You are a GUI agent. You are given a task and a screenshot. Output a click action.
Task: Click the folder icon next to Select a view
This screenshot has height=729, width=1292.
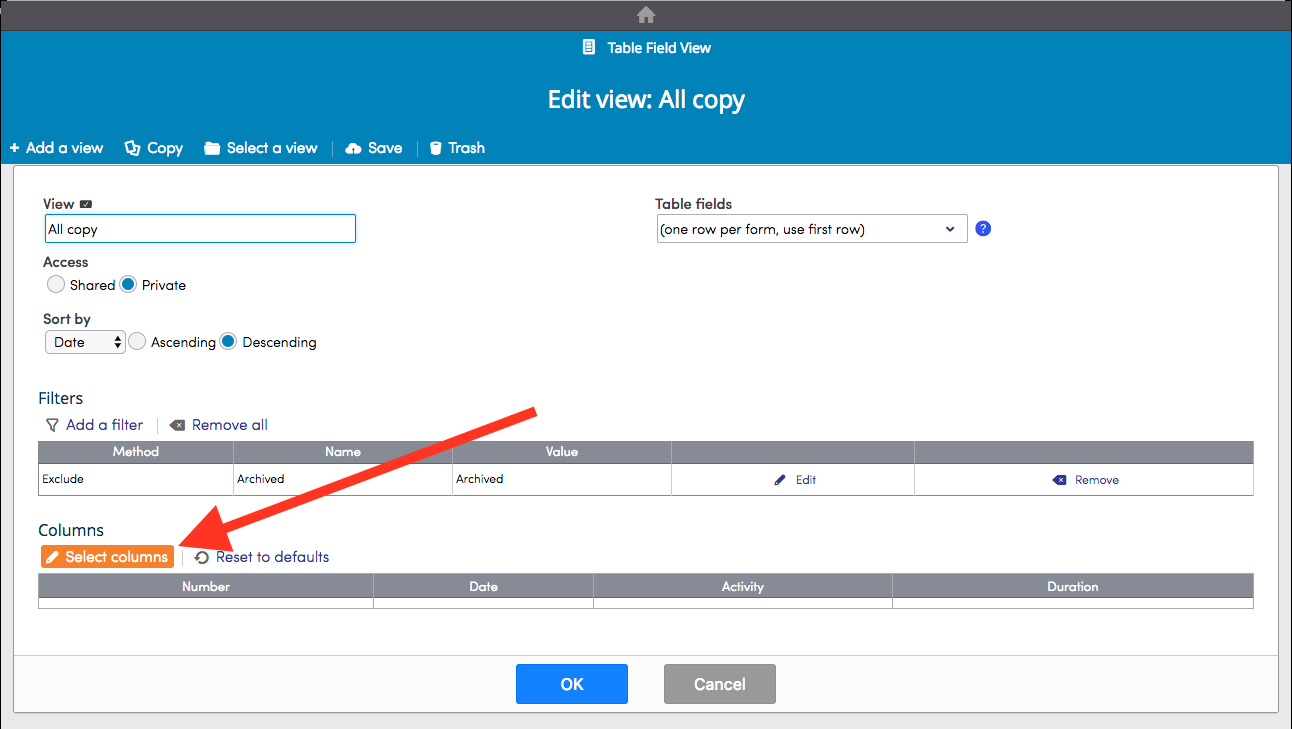211,147
